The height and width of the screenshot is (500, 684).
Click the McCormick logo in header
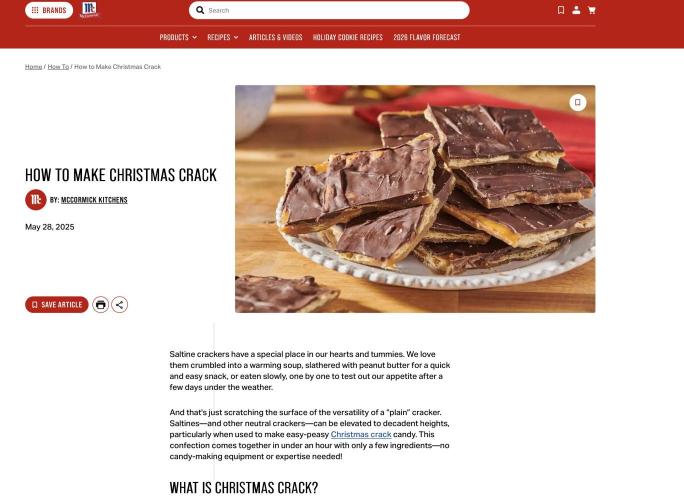tap(89, 10)
